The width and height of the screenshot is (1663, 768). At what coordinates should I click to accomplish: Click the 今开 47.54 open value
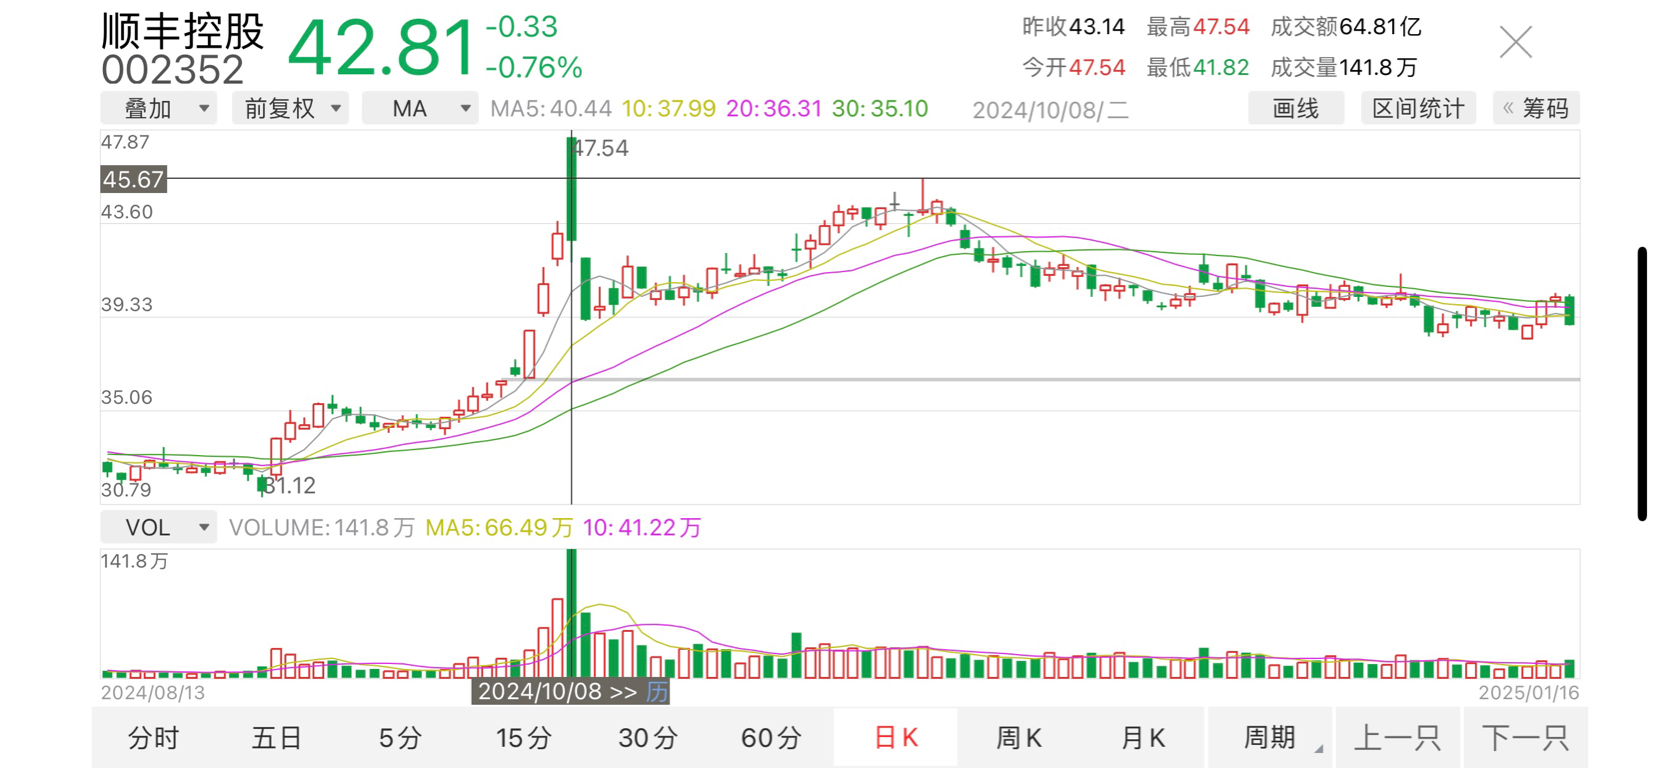click(1073, 68)
